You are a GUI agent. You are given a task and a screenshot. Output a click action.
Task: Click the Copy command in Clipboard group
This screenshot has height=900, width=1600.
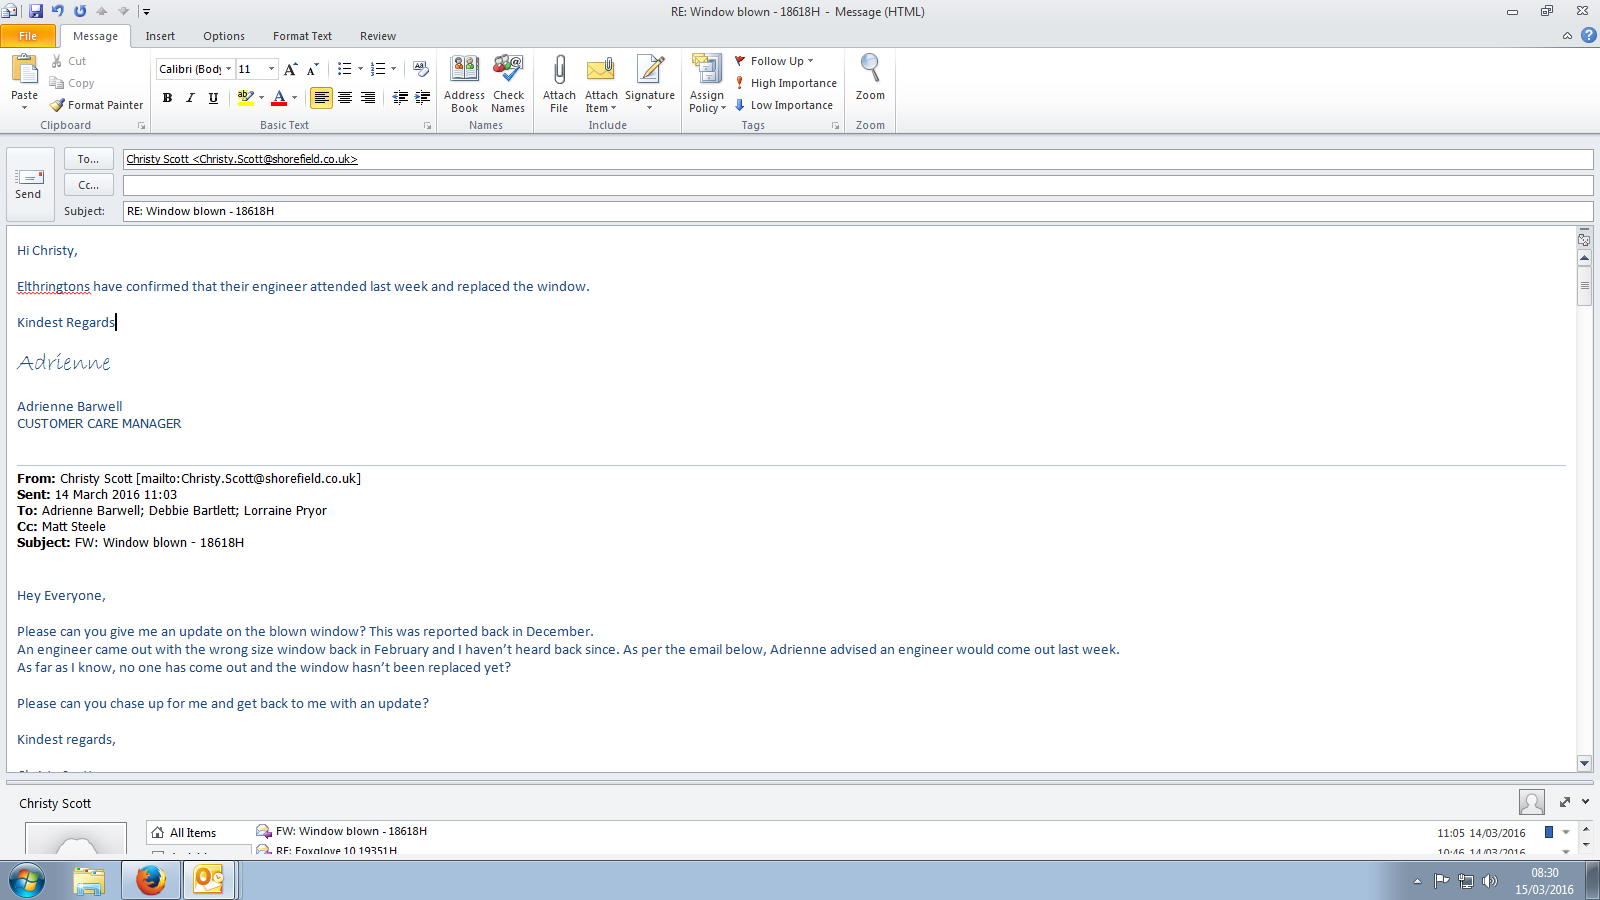point(72,83)
